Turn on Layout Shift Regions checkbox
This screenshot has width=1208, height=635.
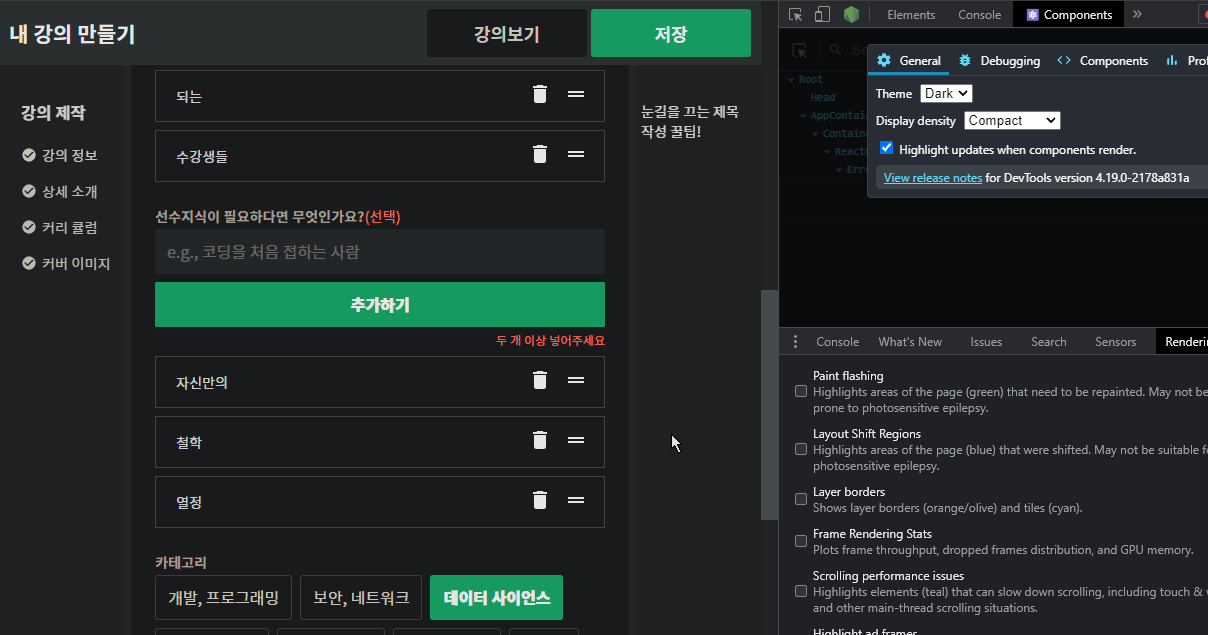point(801,449)
